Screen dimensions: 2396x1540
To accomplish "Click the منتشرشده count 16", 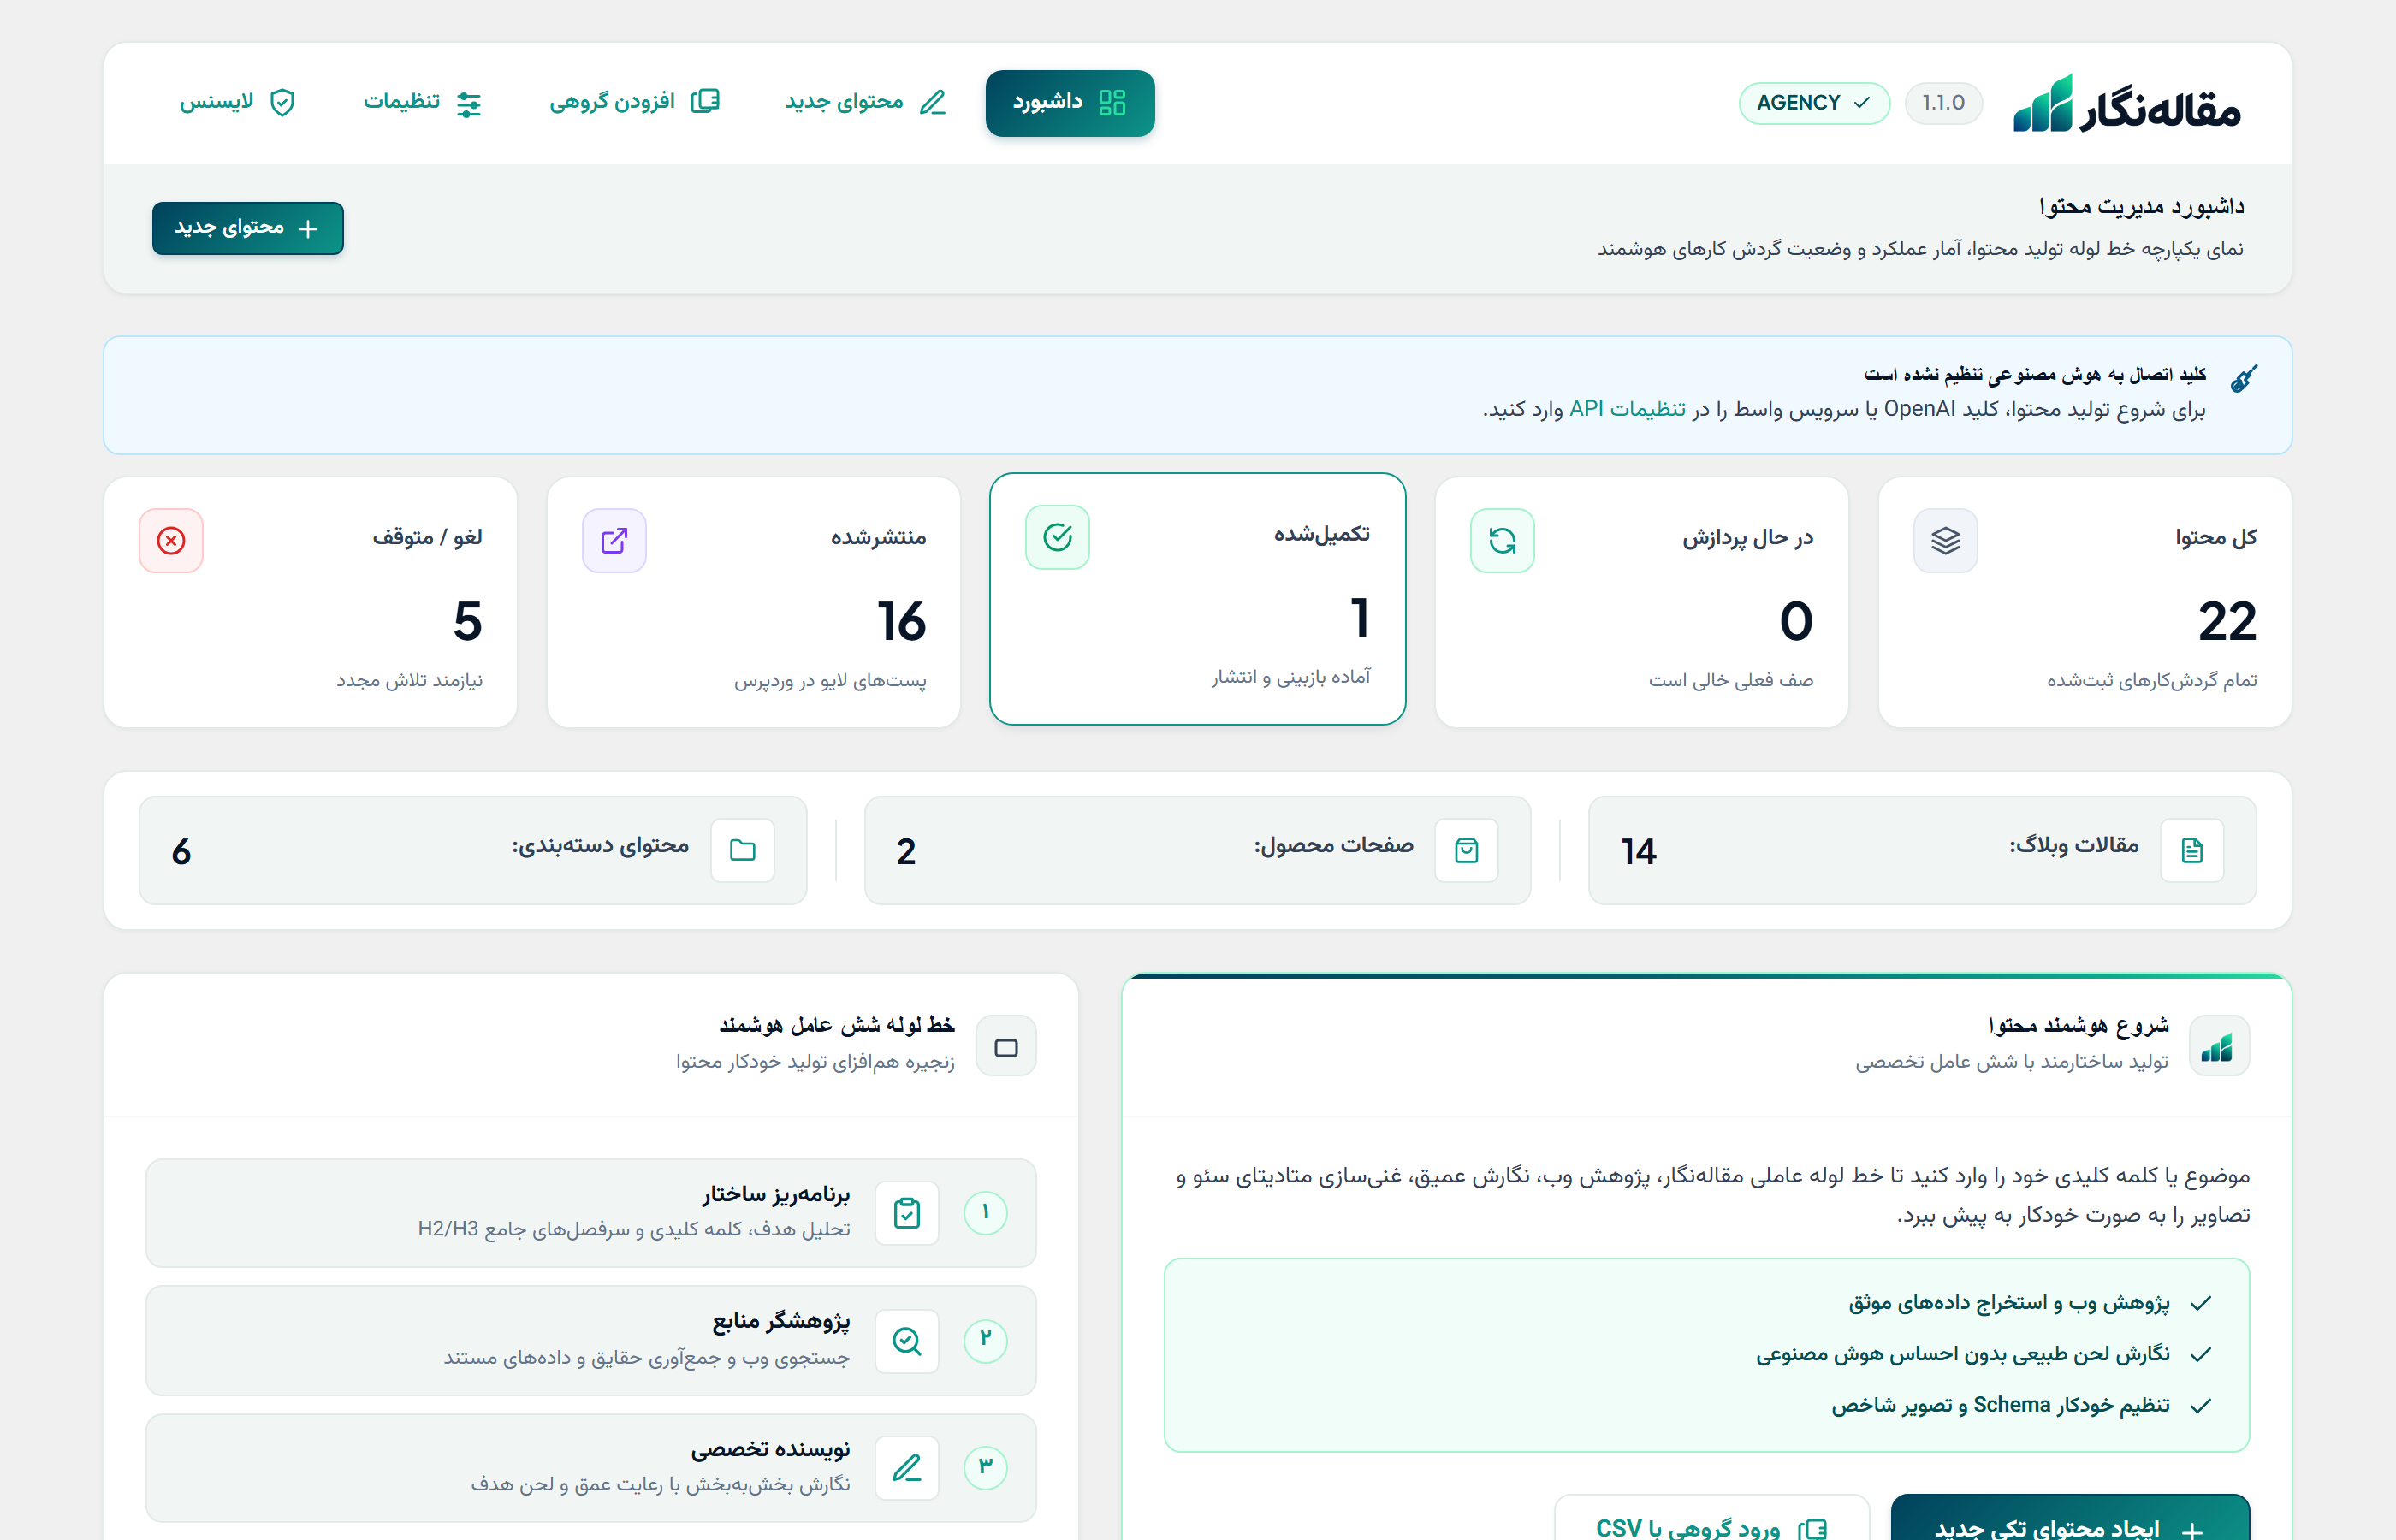I will click(901, 621).
